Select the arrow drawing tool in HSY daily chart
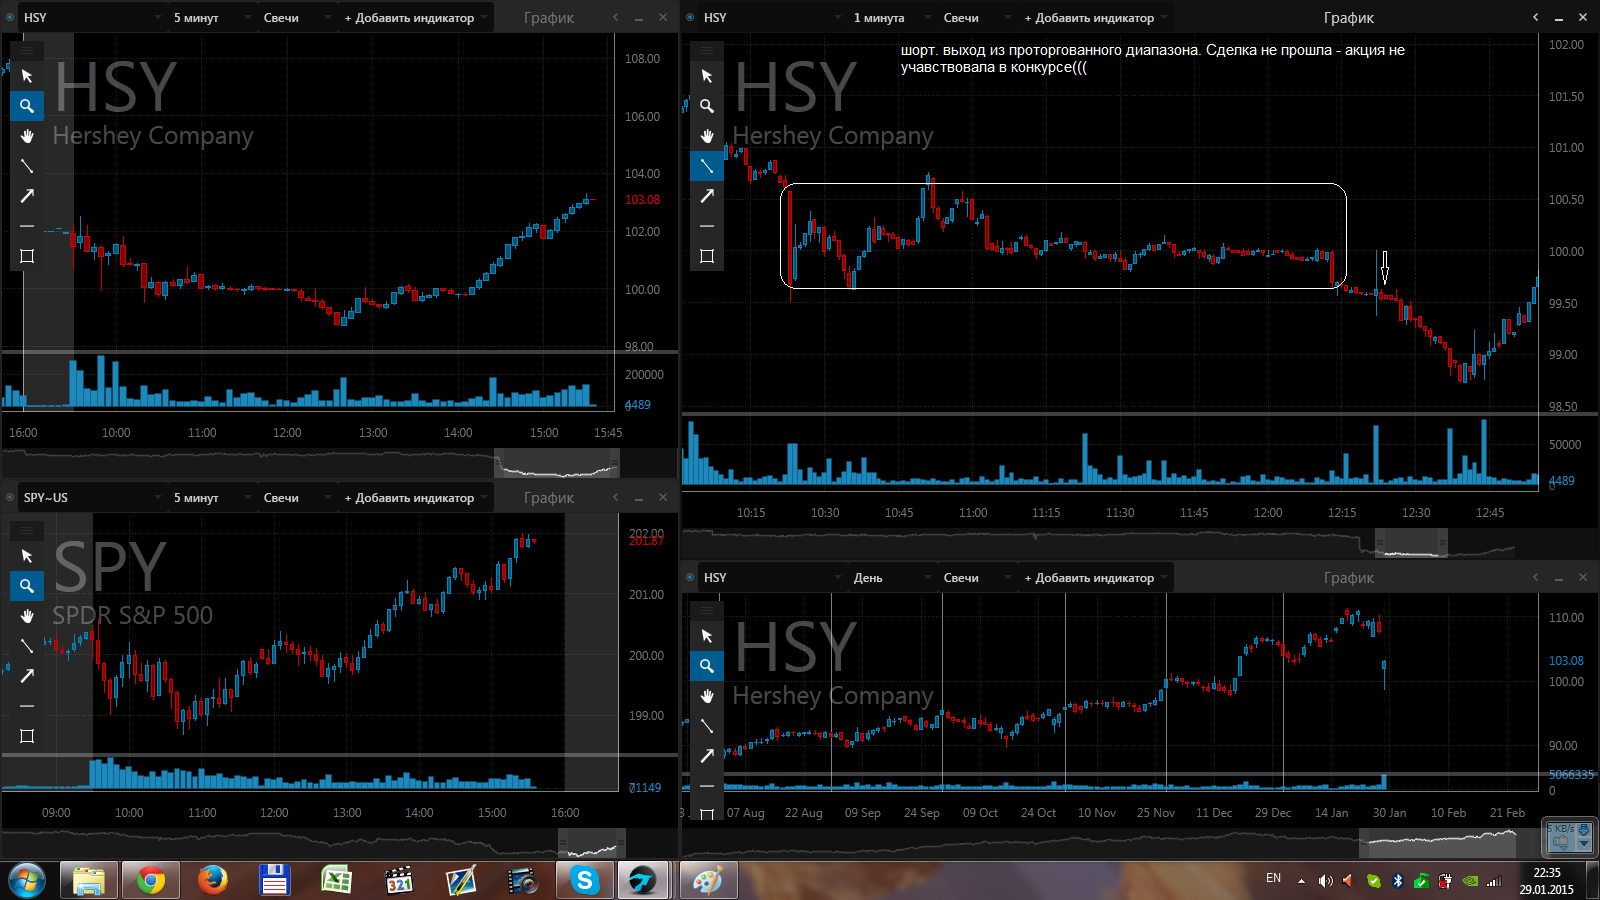1600x900 pixels. [707, 756]
